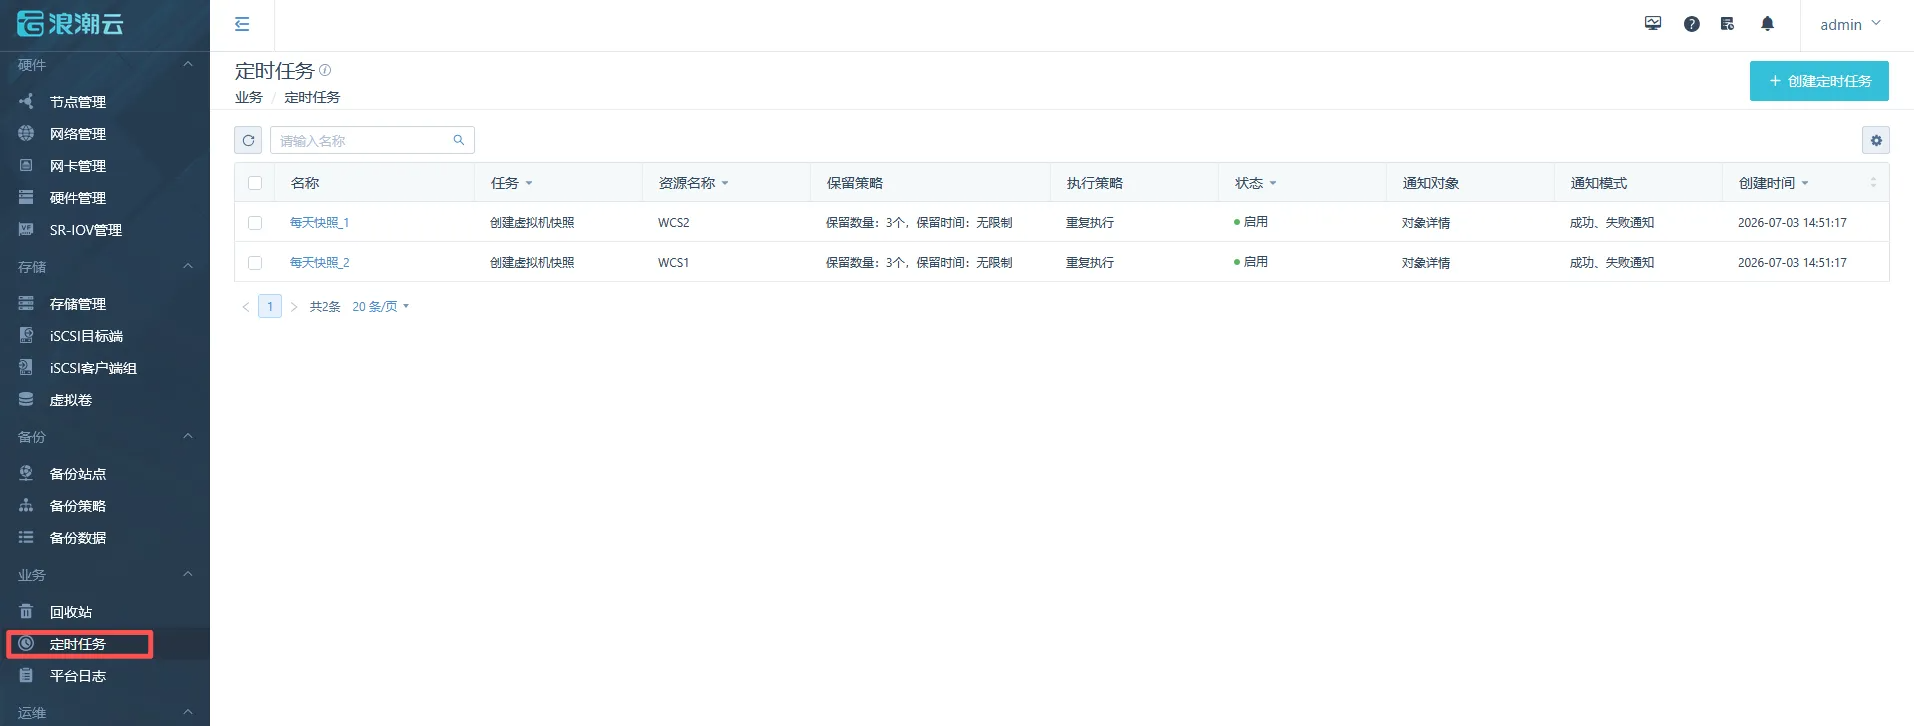Open the 每天快照_2 task link
Screen dimensions: 1914x726
pos(319,263)
